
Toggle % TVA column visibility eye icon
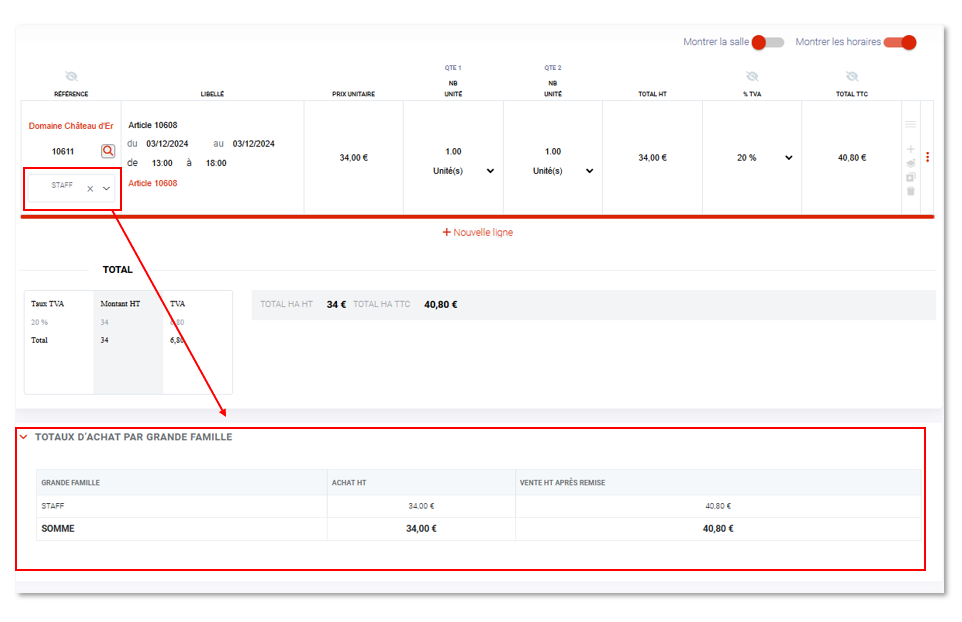point(752,76)
